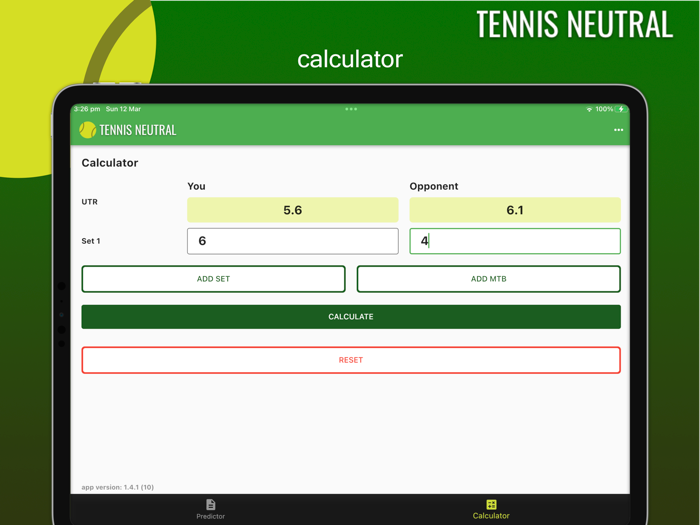Click the ADD MTB button
This screenshot has width=700, height=525.
point(488,279)
